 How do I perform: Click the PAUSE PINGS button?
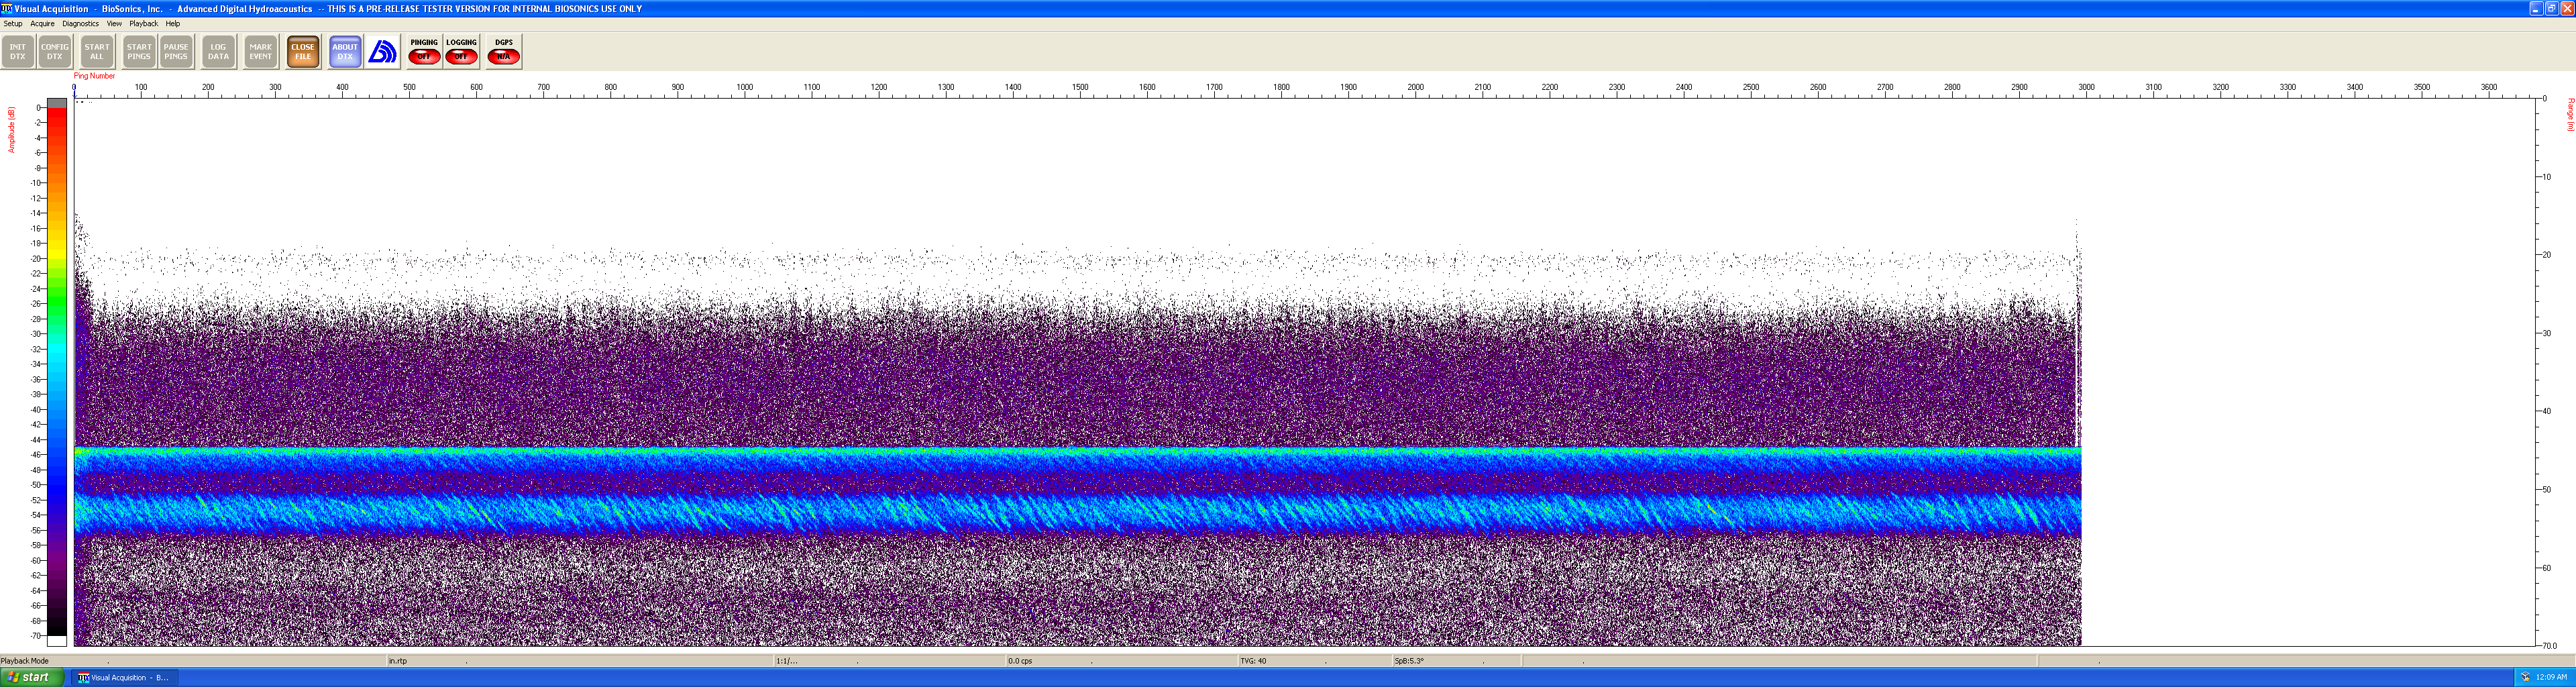click(176, 52)
